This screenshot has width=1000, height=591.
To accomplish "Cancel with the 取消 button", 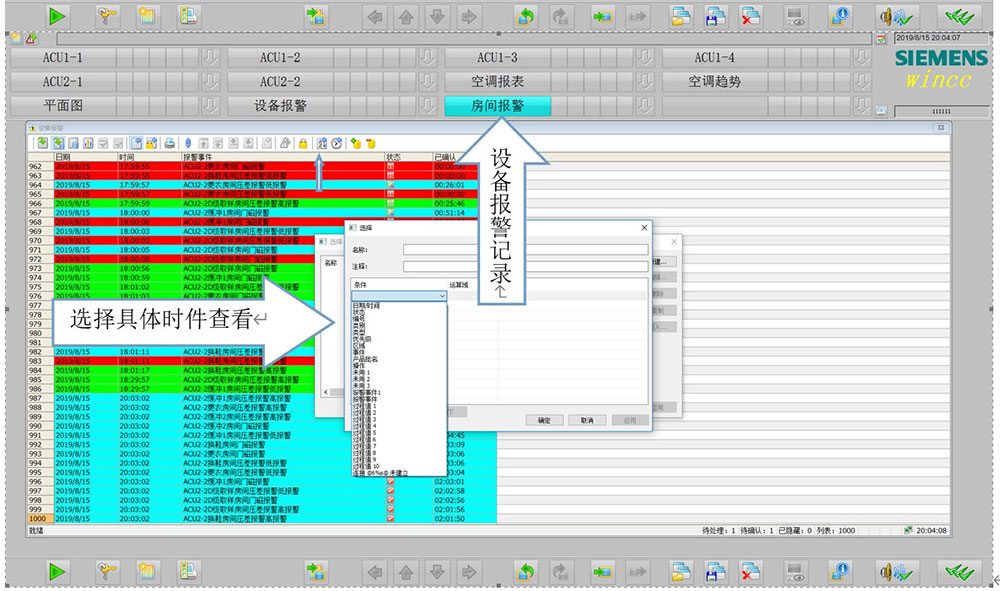I will pyautogui.click(x=587, y=420).
